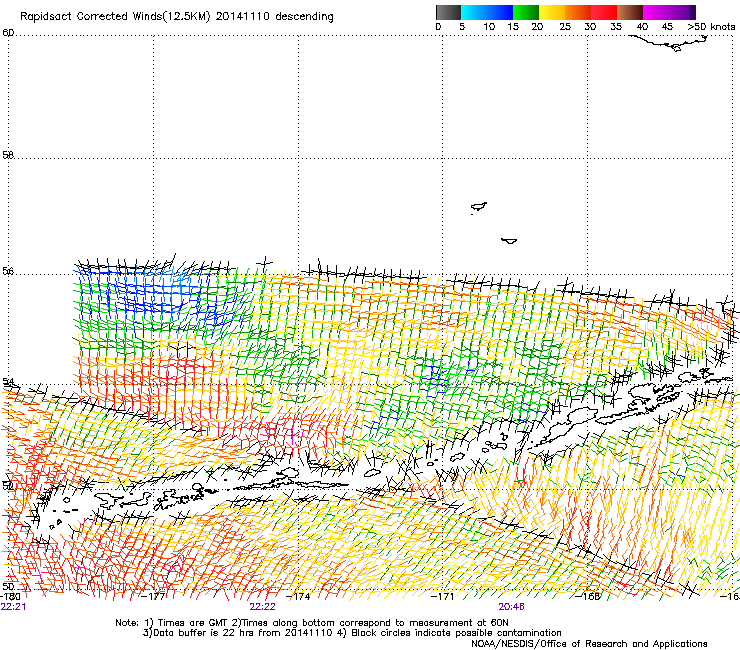Click the Rapidscat Corrected Winds title text
This screenshot has height=650, width=740.
click(177, 17)
